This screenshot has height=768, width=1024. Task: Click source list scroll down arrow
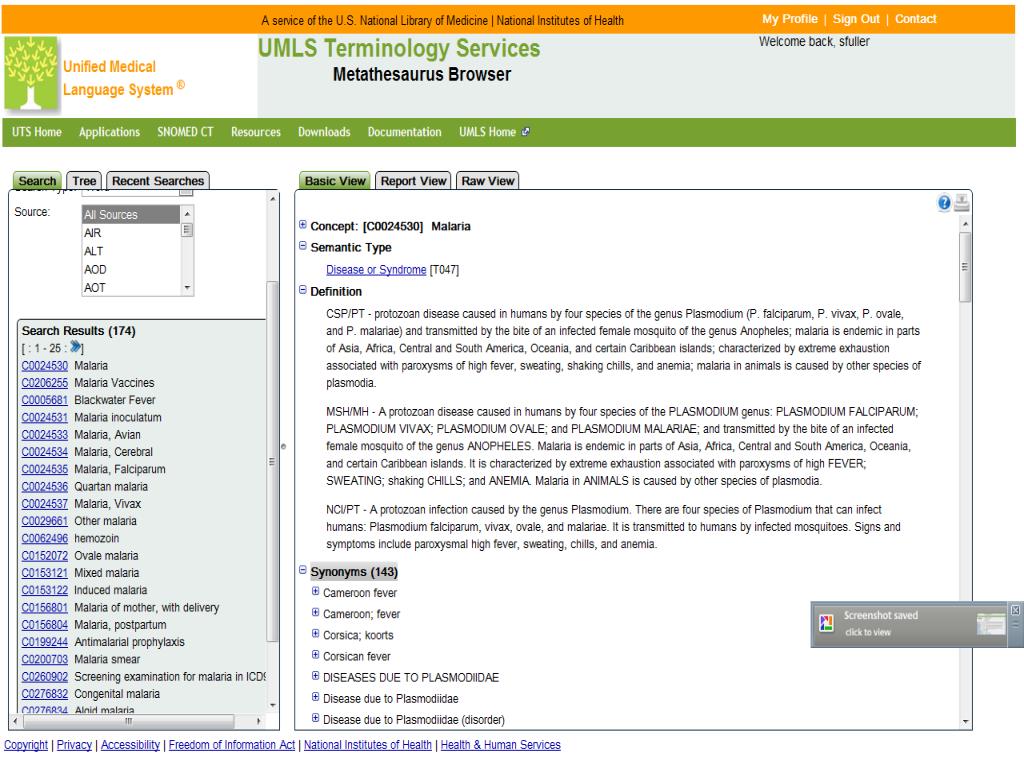click(187, 287)
